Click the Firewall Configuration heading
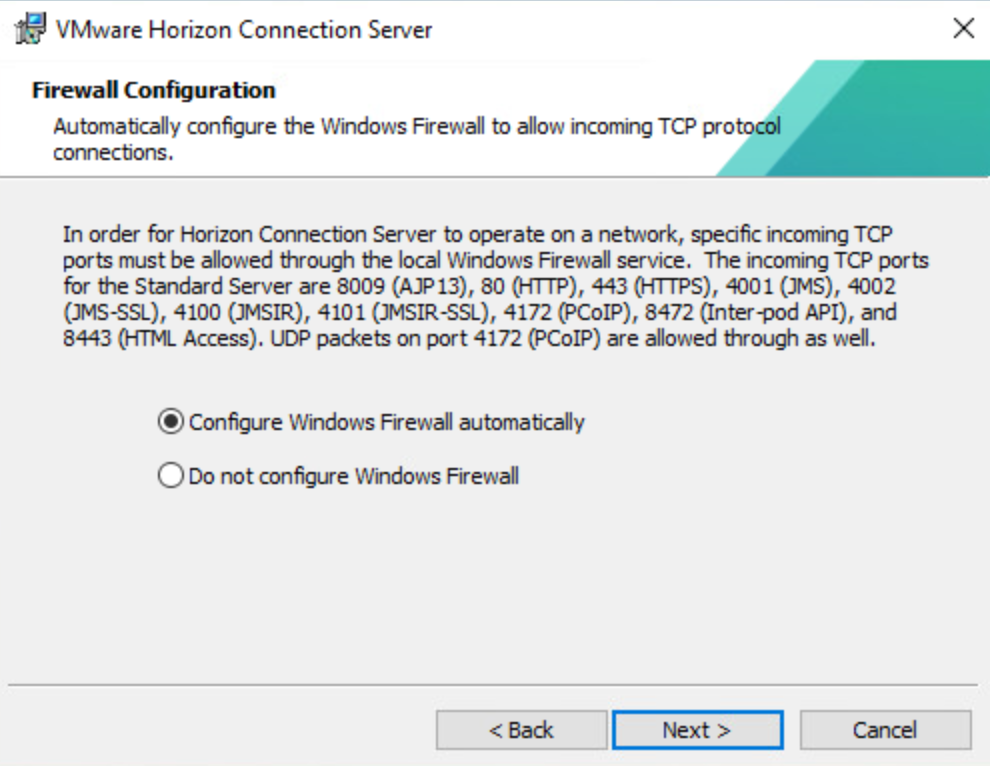The height and width of the screenshot is (766, 990). [x=154, y=91]
